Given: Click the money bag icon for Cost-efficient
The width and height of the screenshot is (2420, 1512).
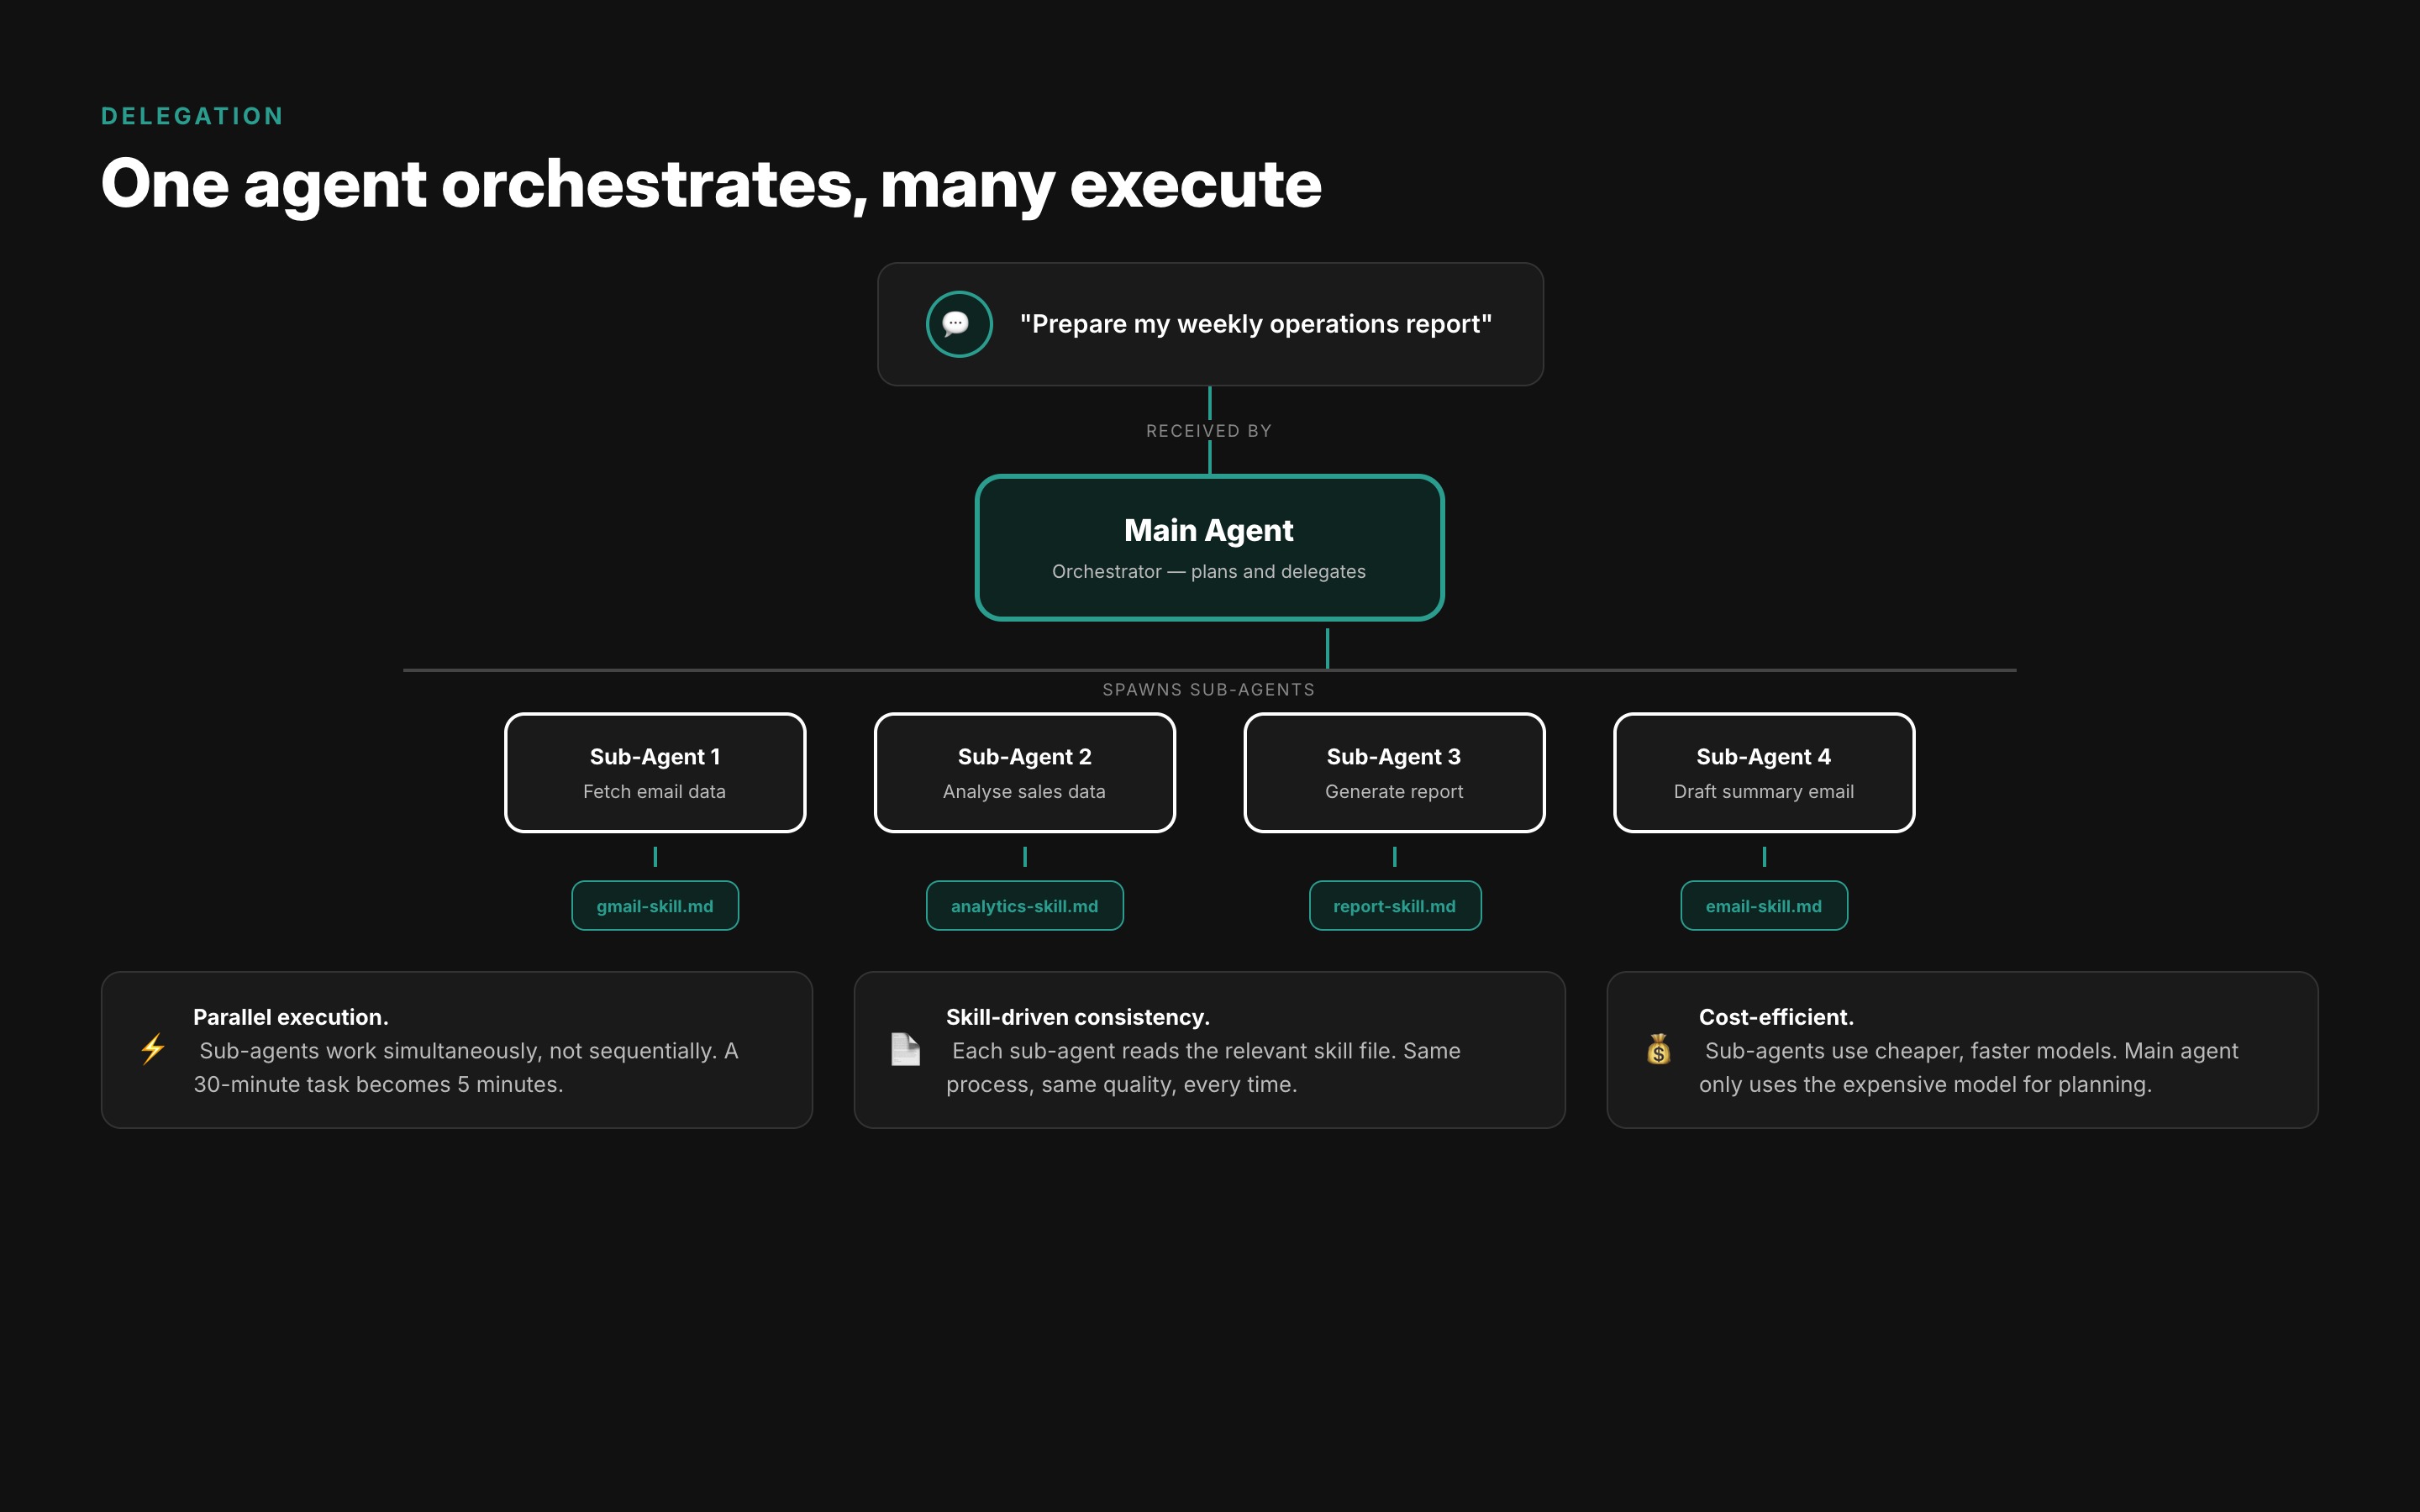Looking at the screenshot, I should 1659,1051.
